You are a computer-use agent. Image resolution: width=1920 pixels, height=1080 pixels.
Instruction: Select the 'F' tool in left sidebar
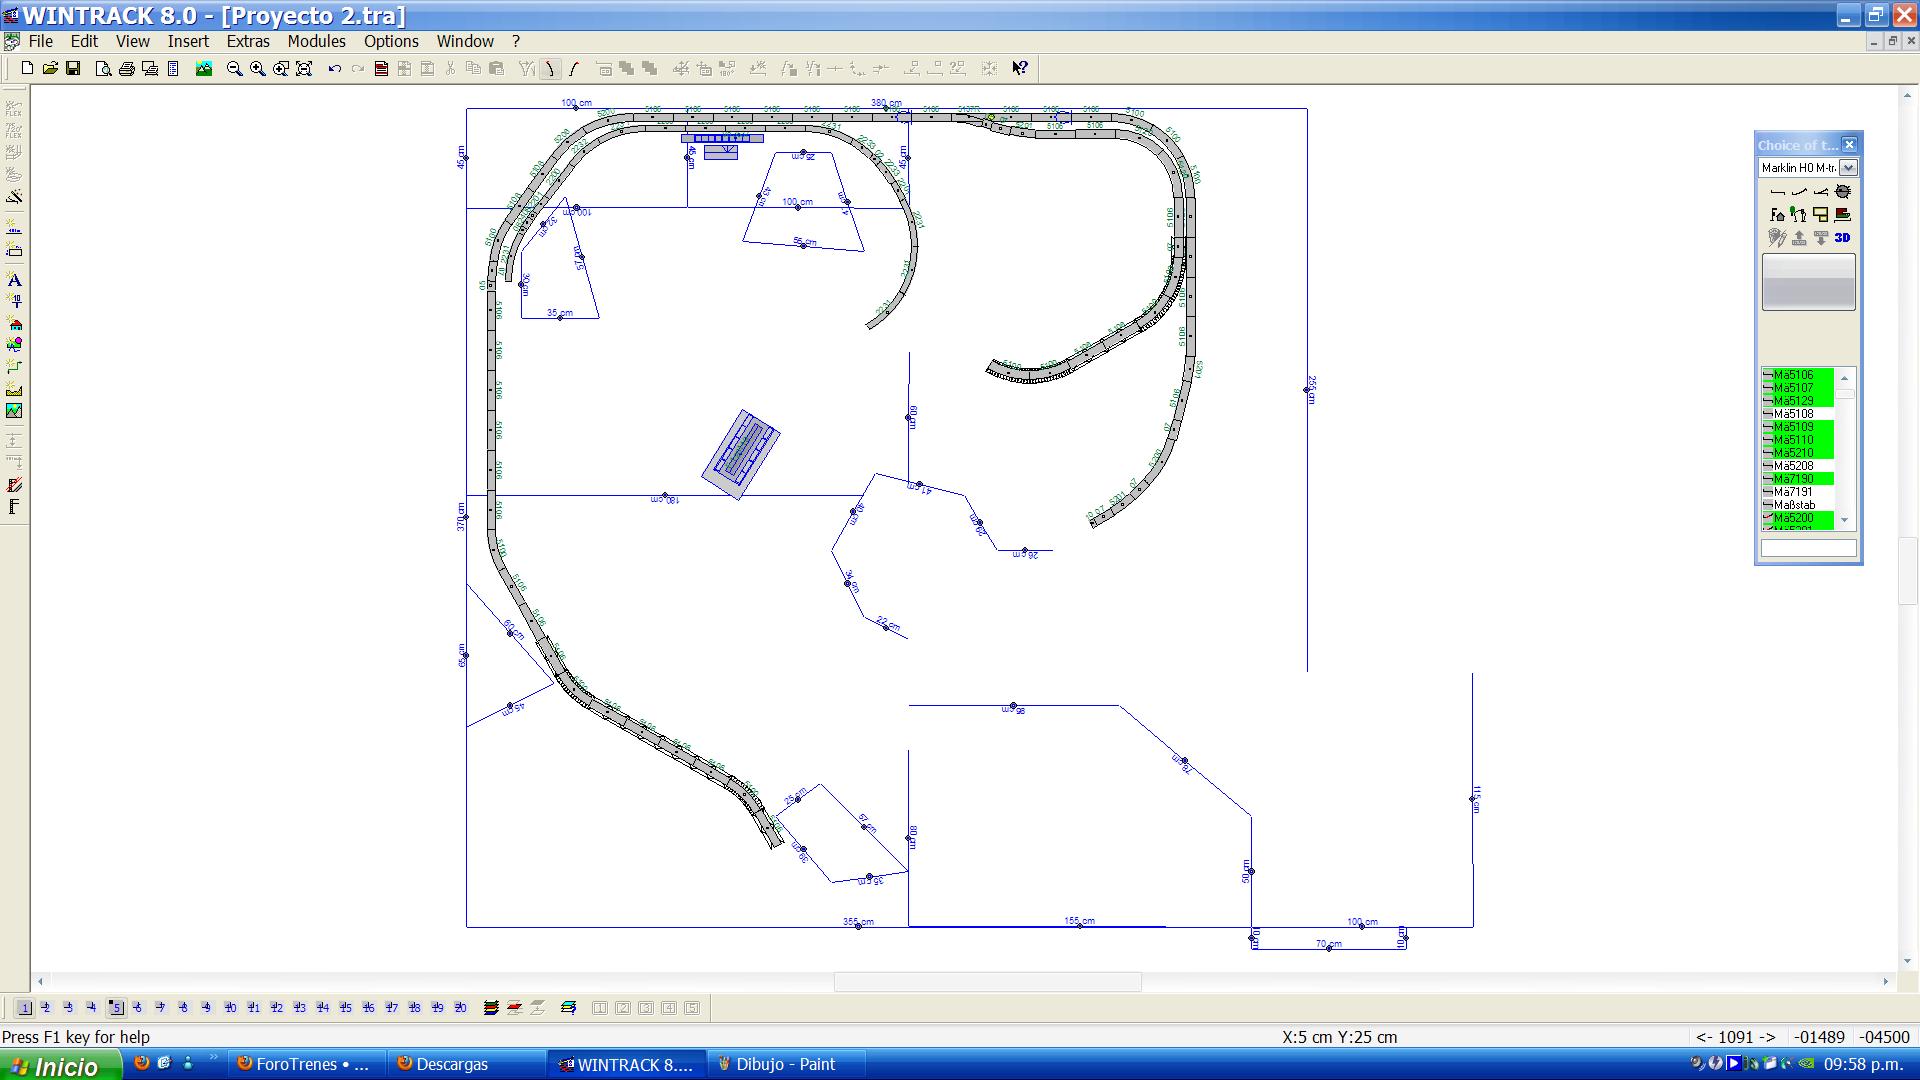14,507
